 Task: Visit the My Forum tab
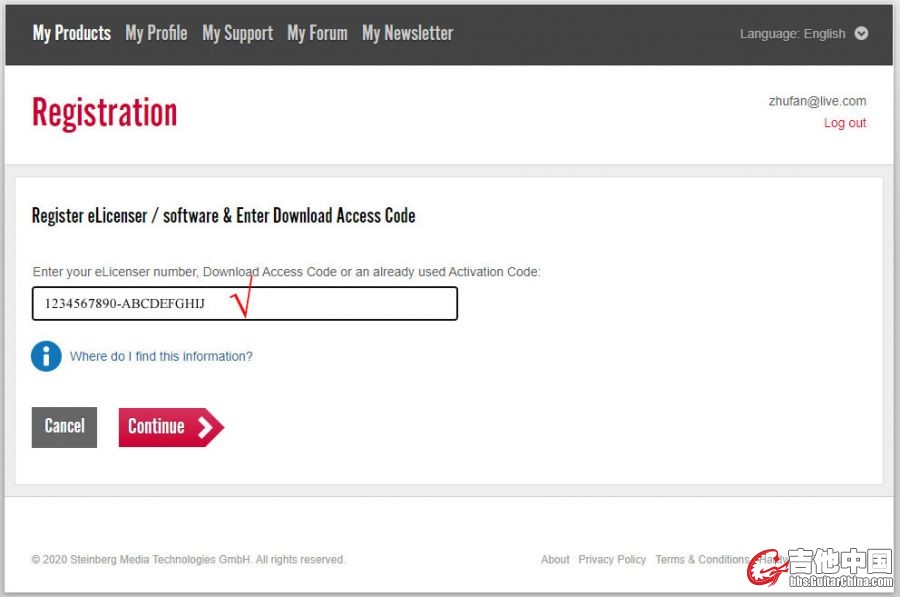[317, 33]
